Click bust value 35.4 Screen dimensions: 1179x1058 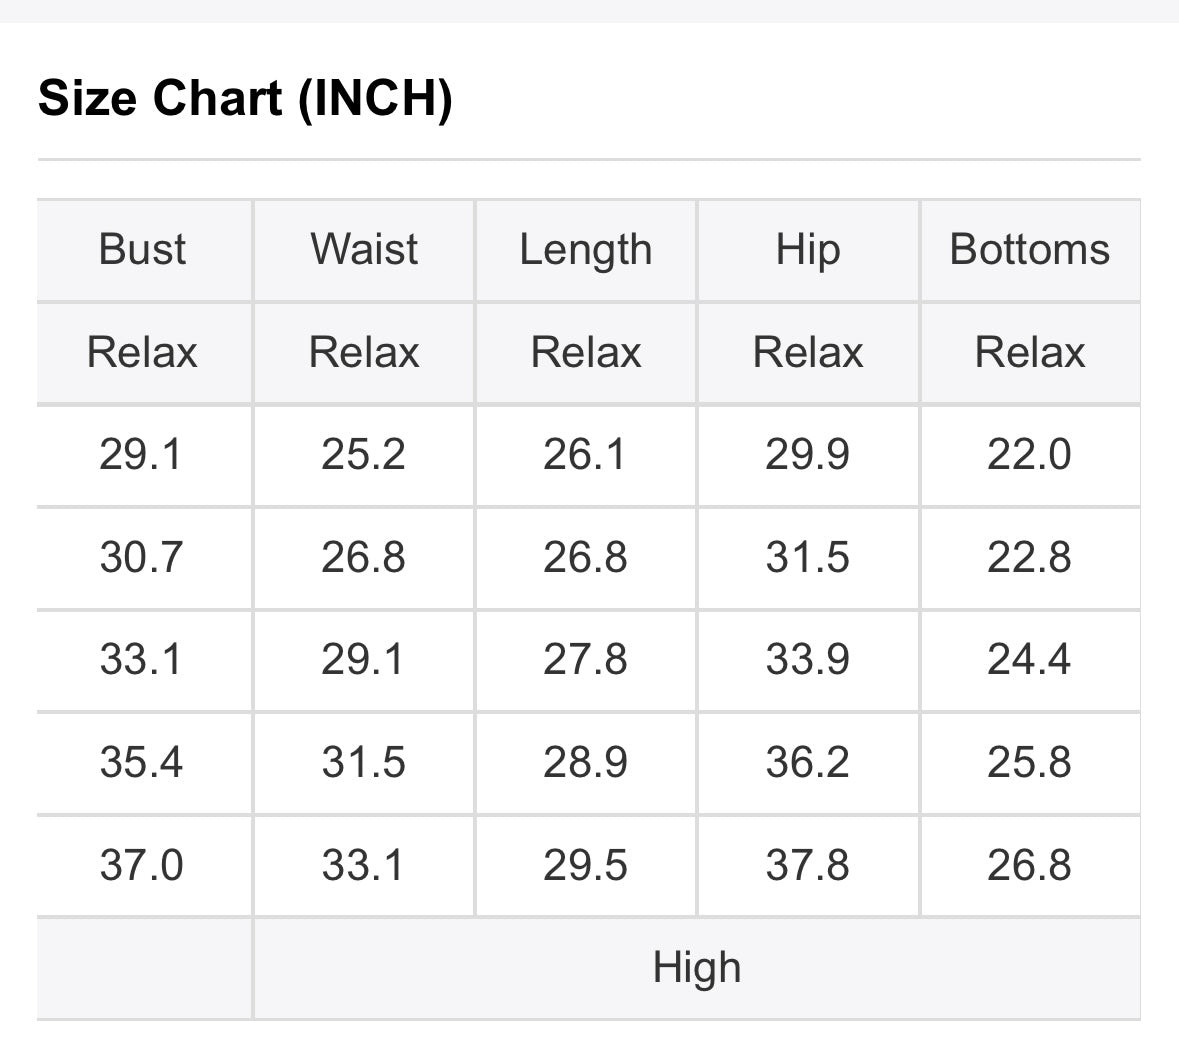[142, 762]
